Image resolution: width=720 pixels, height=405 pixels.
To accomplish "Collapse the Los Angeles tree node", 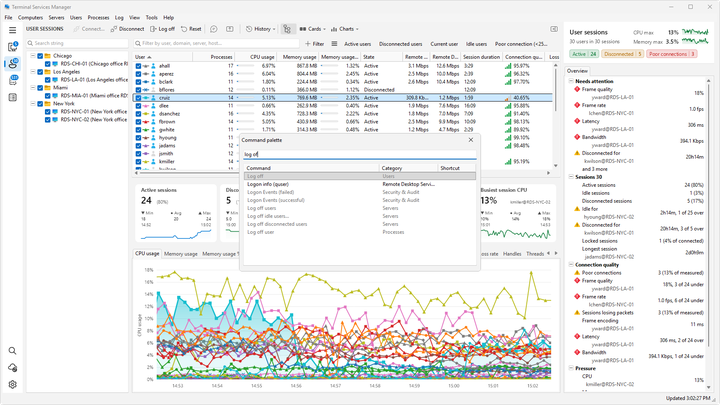I will coord(33,72).
